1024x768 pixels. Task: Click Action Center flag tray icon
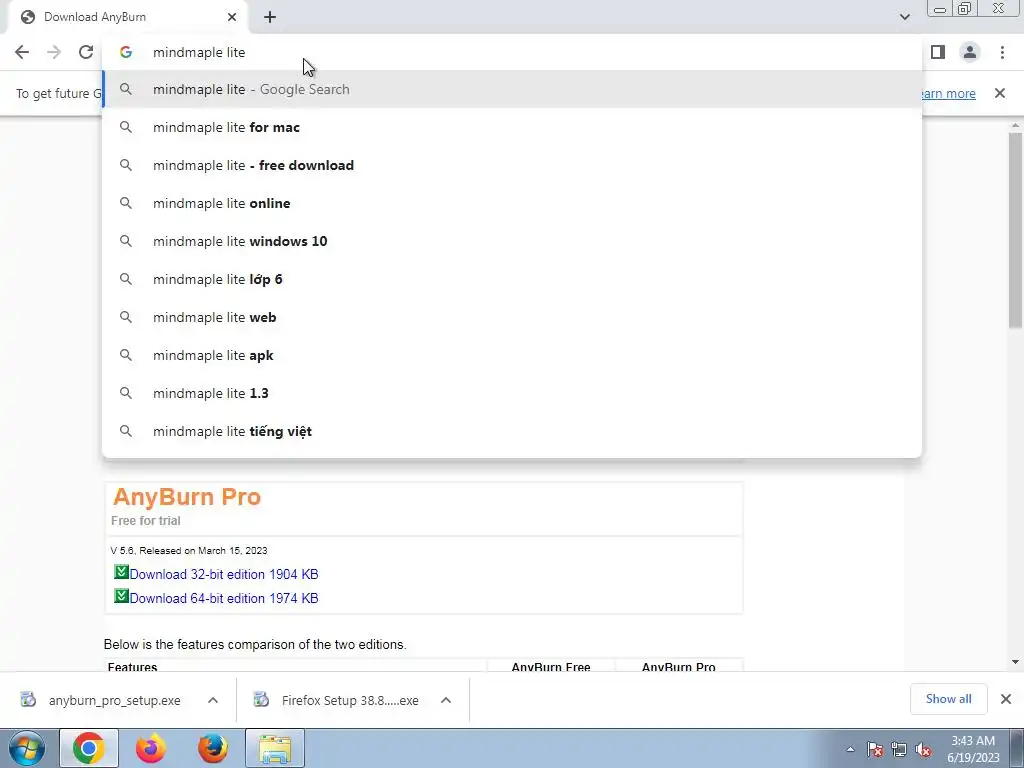pyautogui.click(x=875, y=750)
